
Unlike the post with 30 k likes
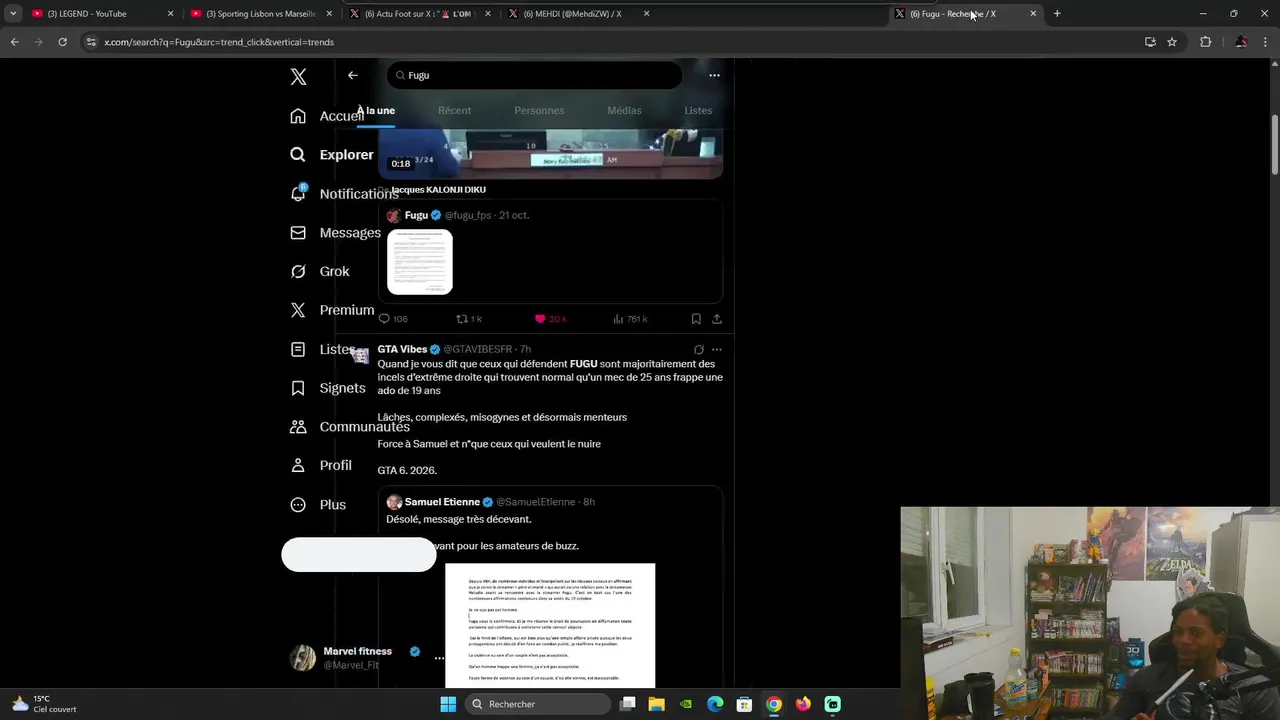(550, 319)
